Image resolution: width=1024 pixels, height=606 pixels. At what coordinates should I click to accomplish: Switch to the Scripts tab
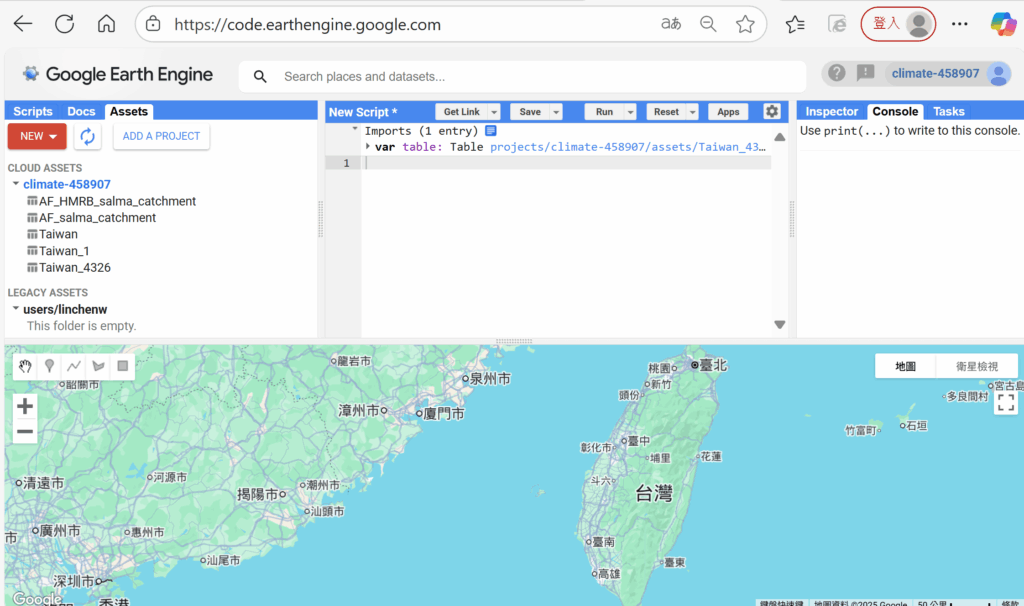tap(33, 112)
